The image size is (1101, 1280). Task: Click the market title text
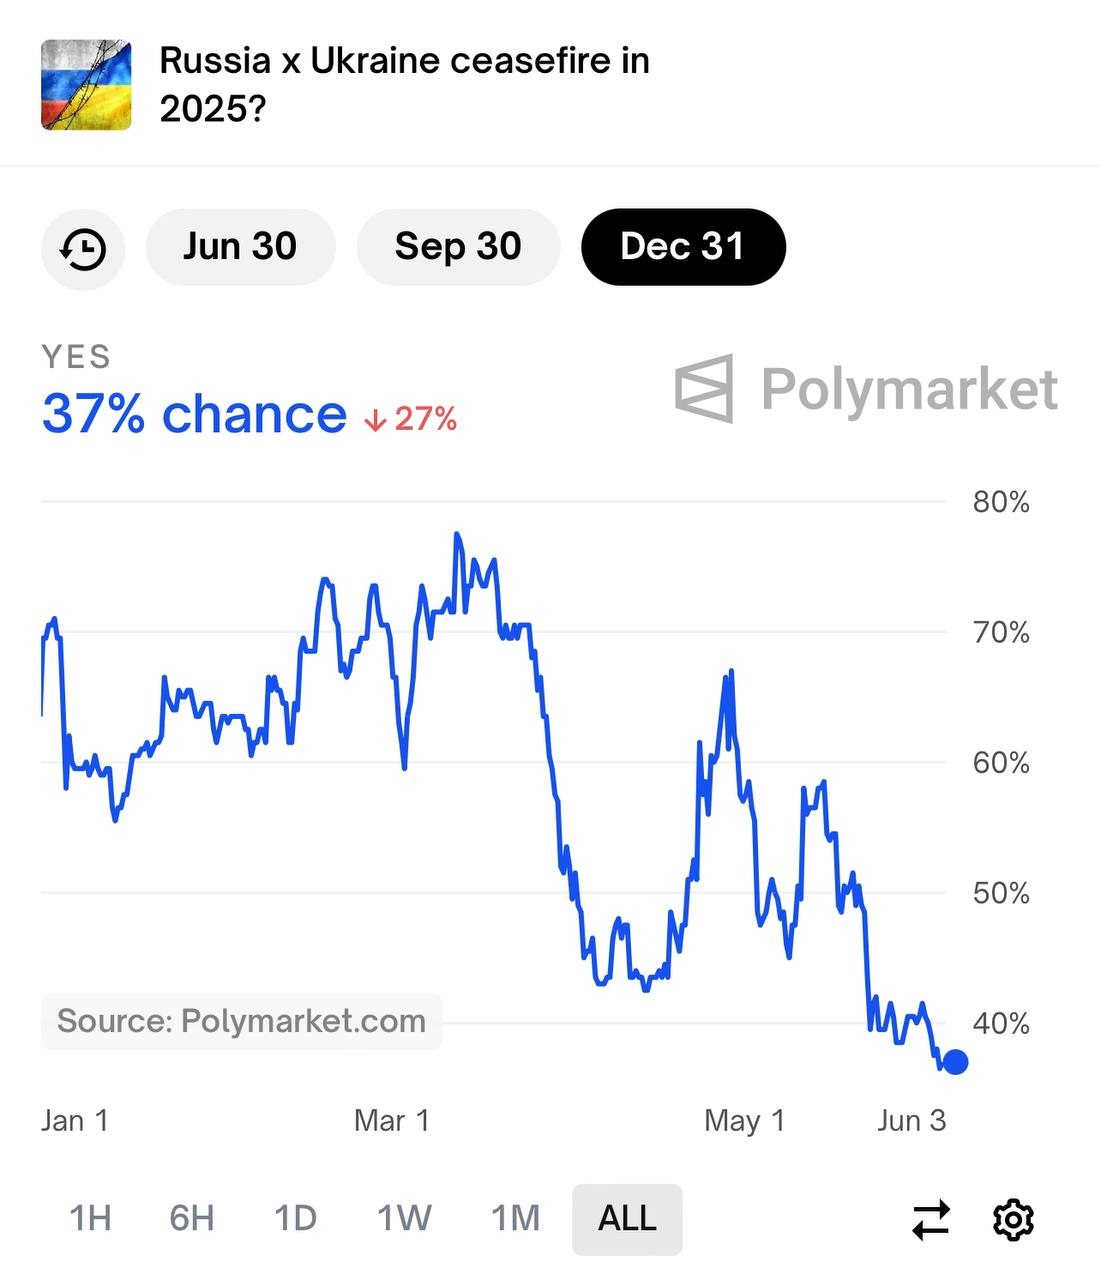pyautogui.click(x=404, y=84)
